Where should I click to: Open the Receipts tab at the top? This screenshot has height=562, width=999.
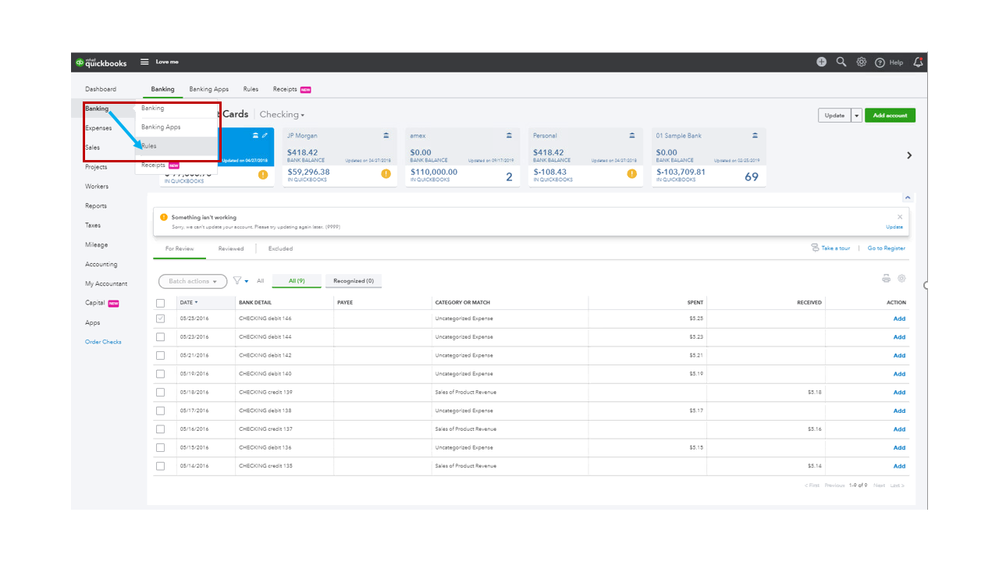(292, 89)
